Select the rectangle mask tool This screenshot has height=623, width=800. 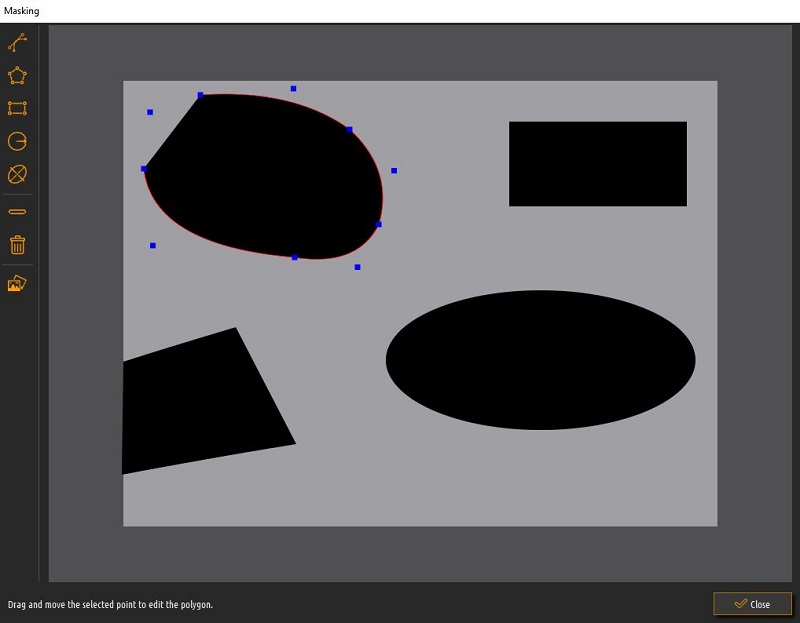(x=17, y=108)
